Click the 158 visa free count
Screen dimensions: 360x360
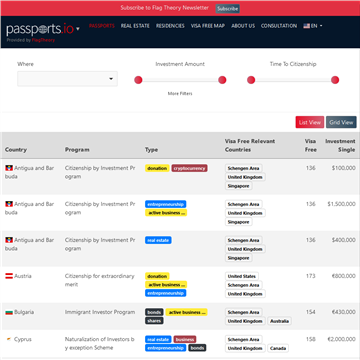coord(310,339)
